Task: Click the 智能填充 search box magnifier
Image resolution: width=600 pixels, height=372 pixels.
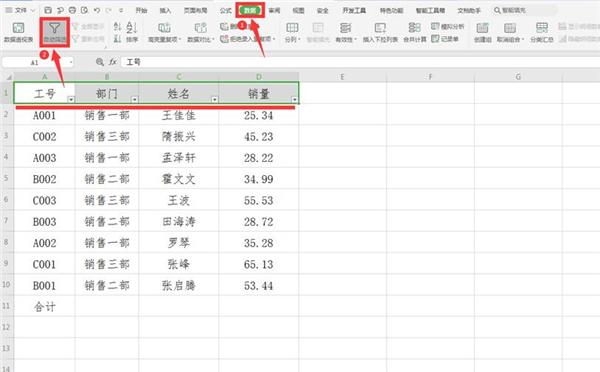Action: click(497, 10)
